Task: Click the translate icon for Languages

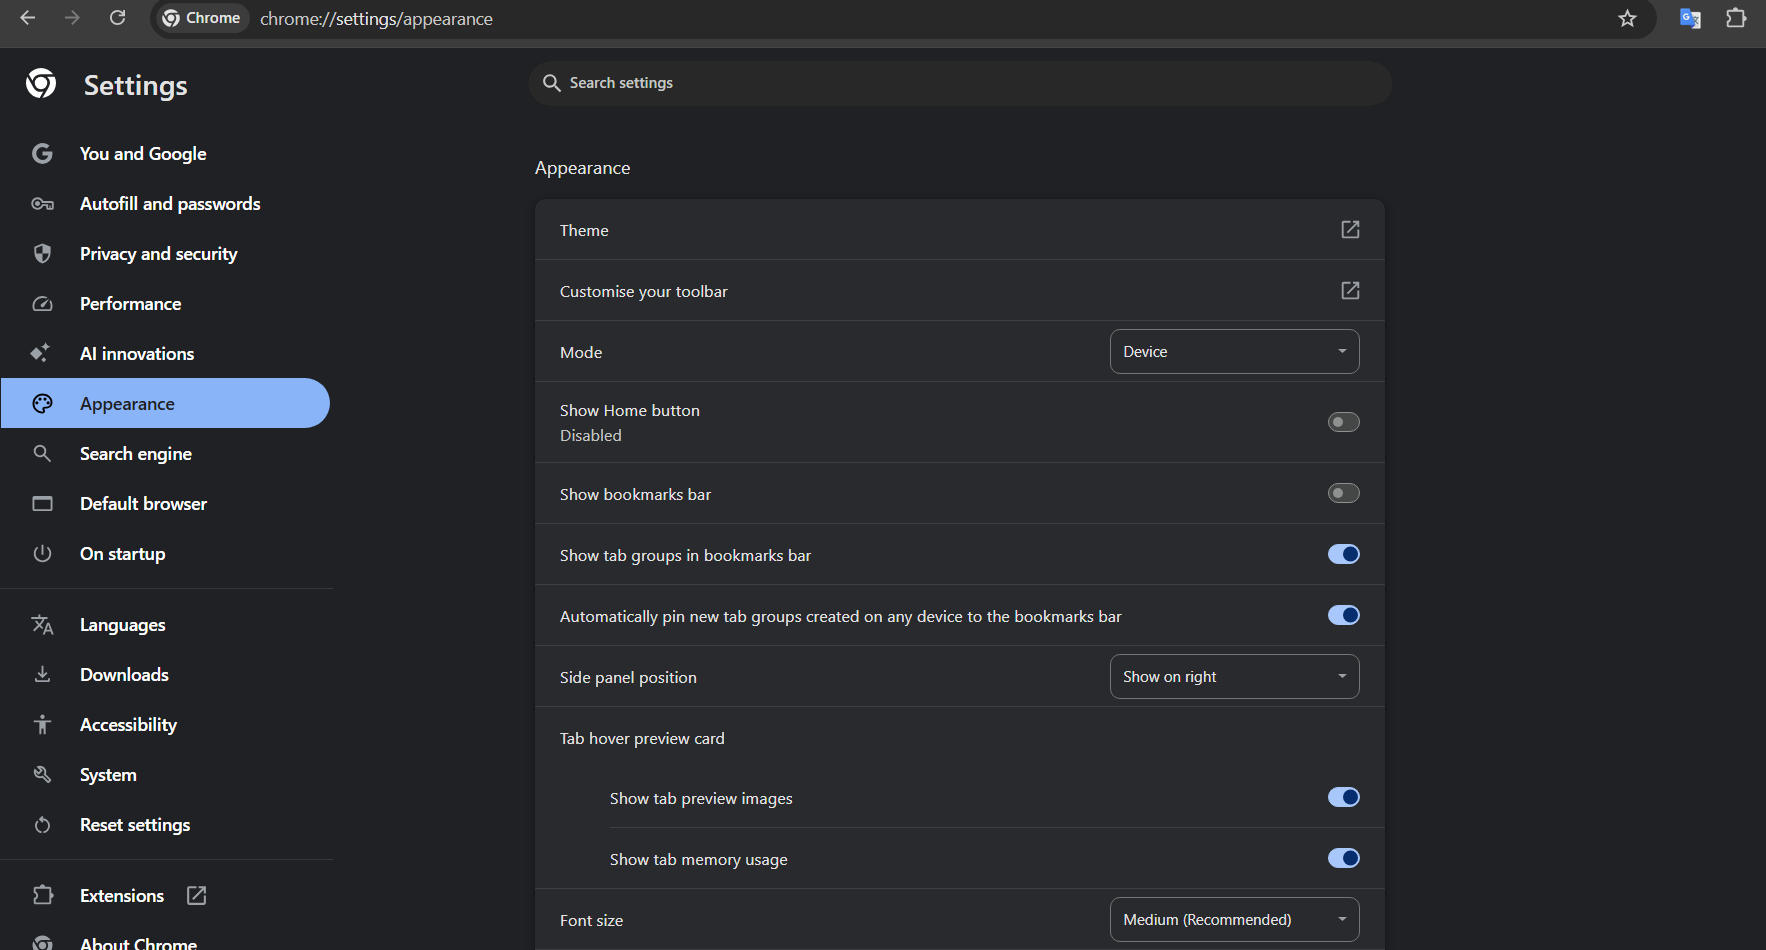Action: click(x=42, y=625)
